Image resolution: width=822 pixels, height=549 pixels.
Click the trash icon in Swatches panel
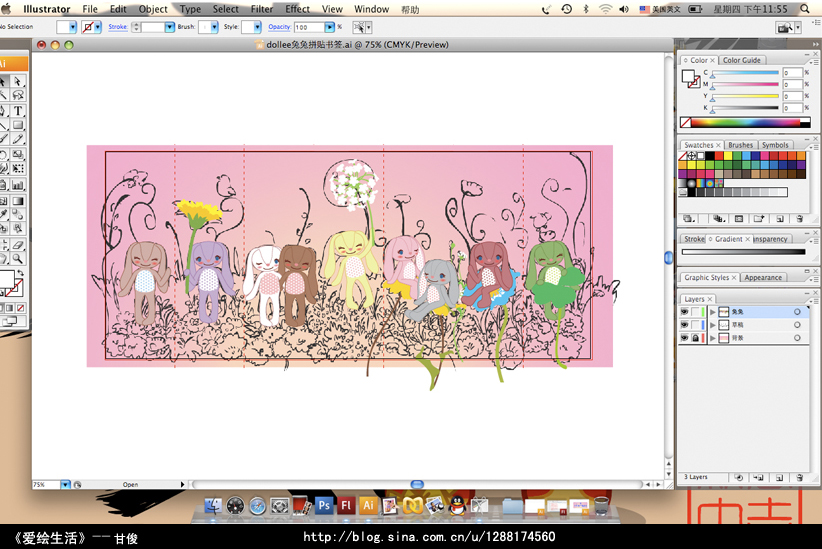pyautogui.click(x=799, y=219)
